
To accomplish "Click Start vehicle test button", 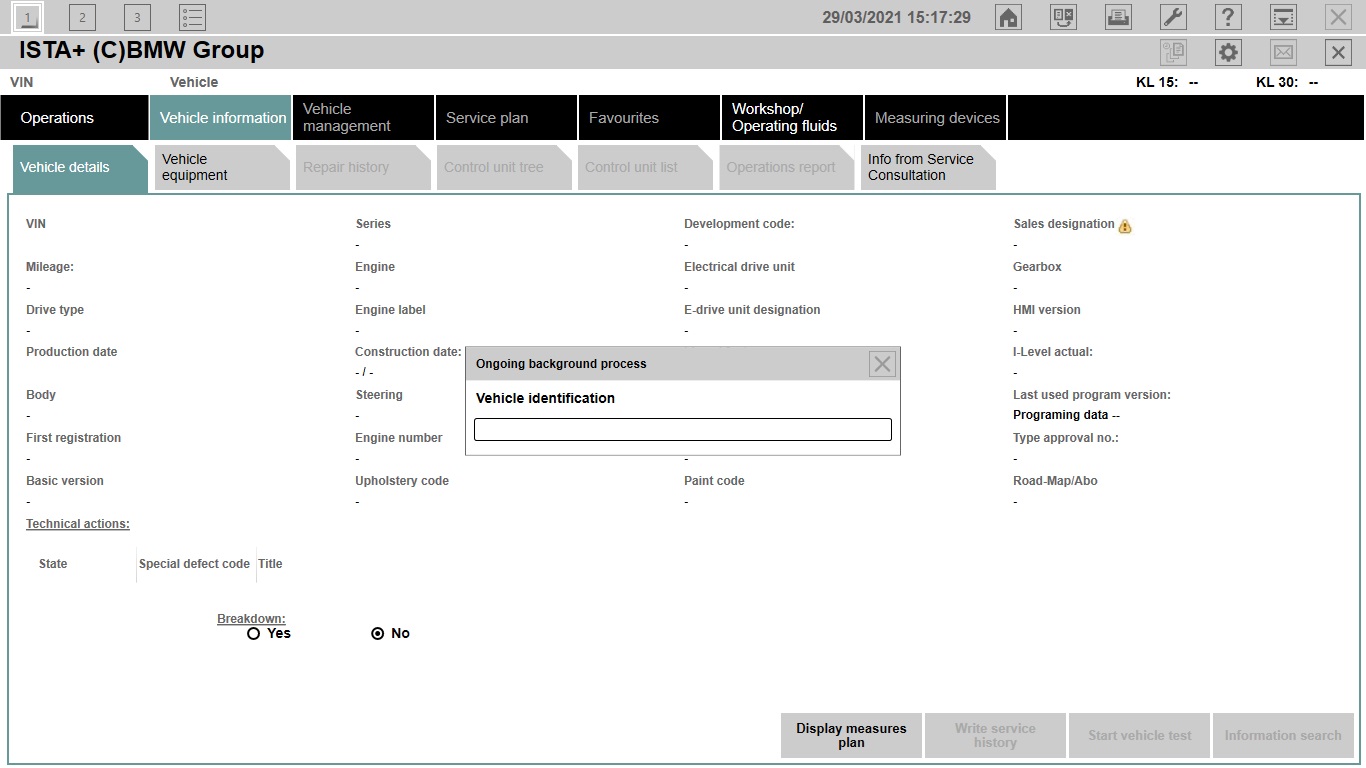I will (1139, 735).
